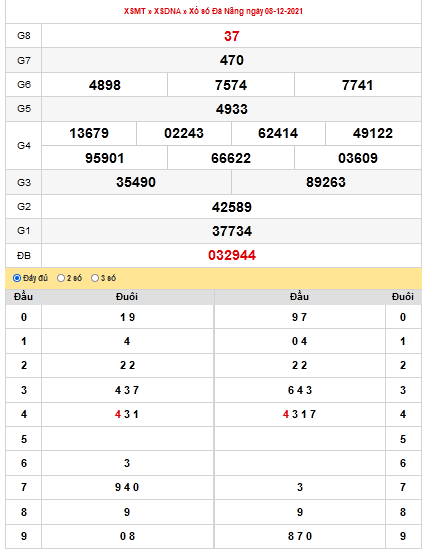Click the G1 result 37734

232,231
